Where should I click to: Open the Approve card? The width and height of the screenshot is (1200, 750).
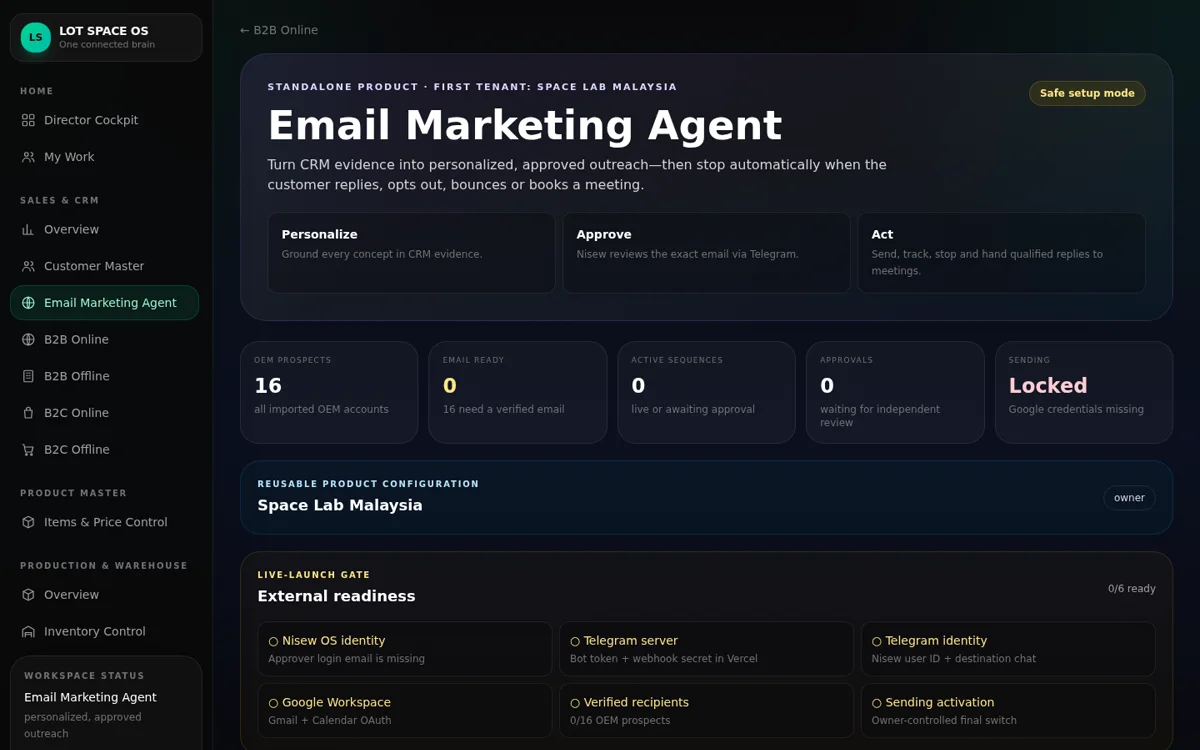pos(706,253)
